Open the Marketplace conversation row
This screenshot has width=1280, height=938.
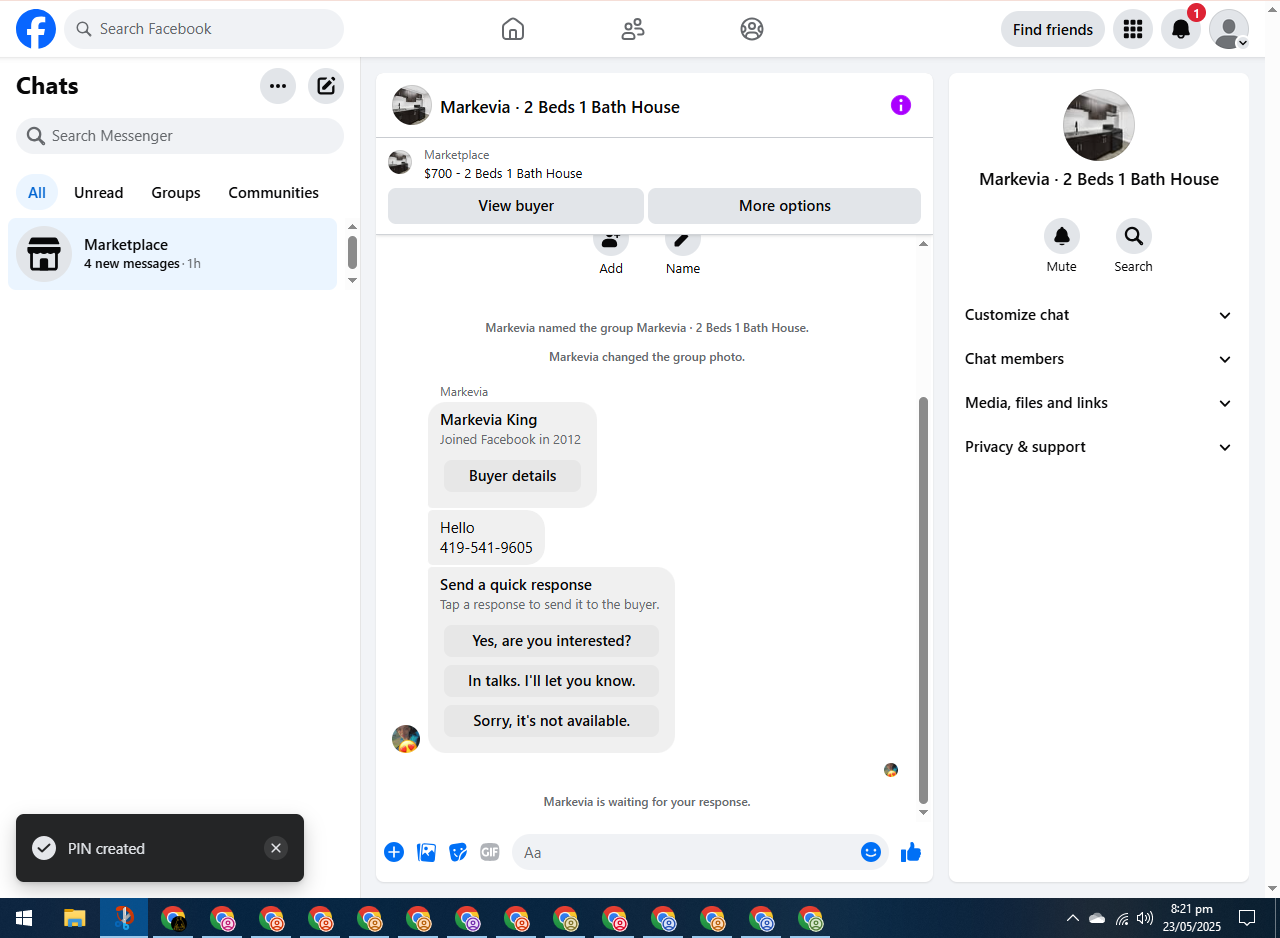coord(172,254)
